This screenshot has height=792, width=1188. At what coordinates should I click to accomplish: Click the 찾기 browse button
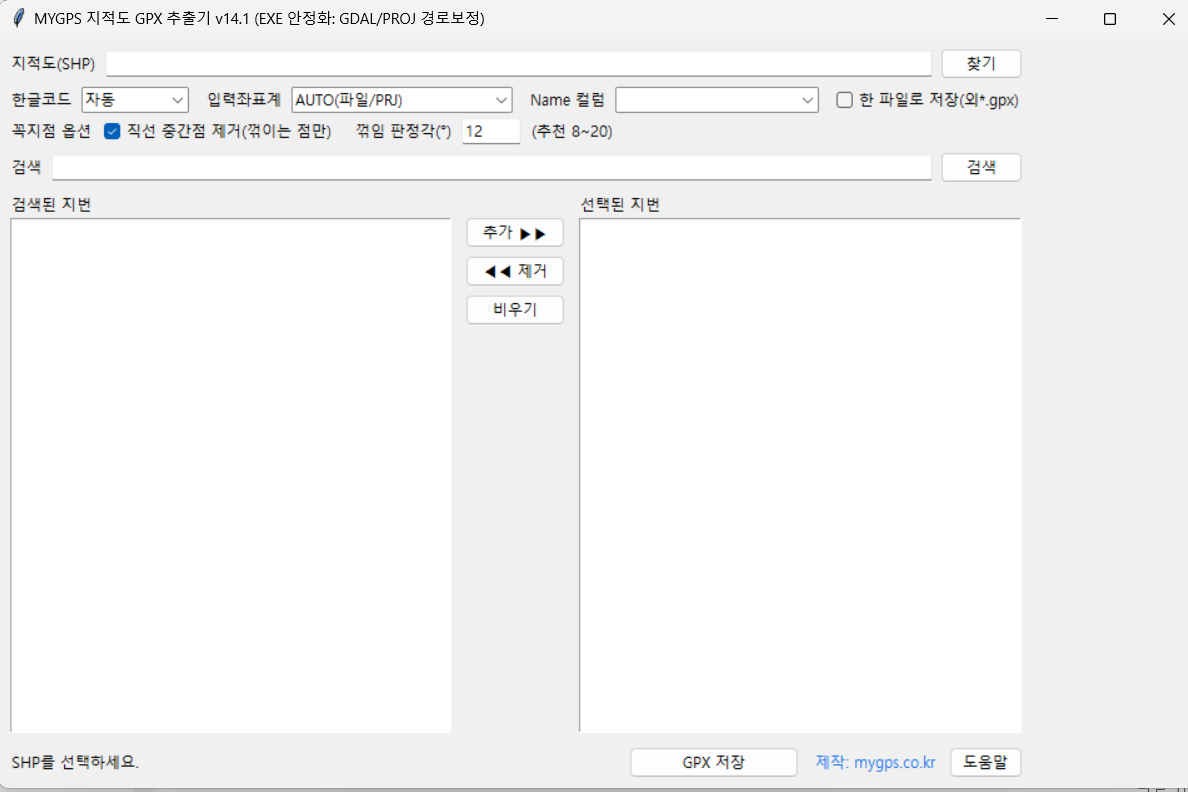(x=980, y=64)
